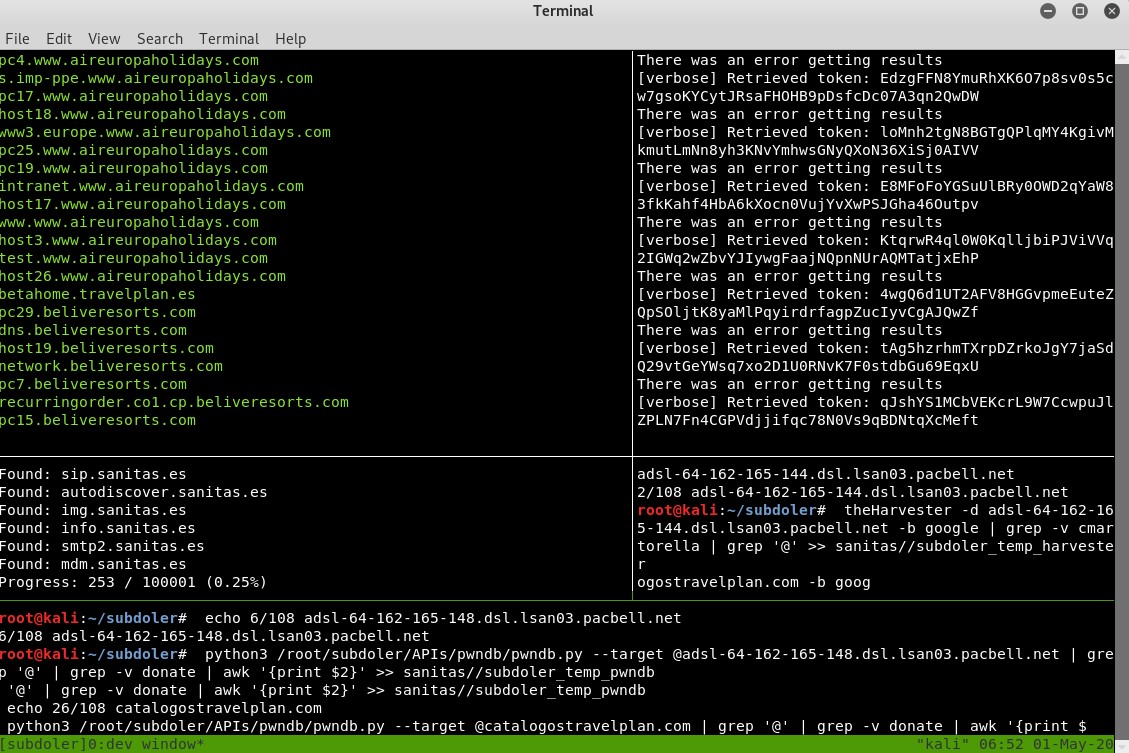Viewport: 1129px width, 753px height.
Task: Click the 'echo 26/108 catalogostravelplan.com' line
Action: click(164, 708)
